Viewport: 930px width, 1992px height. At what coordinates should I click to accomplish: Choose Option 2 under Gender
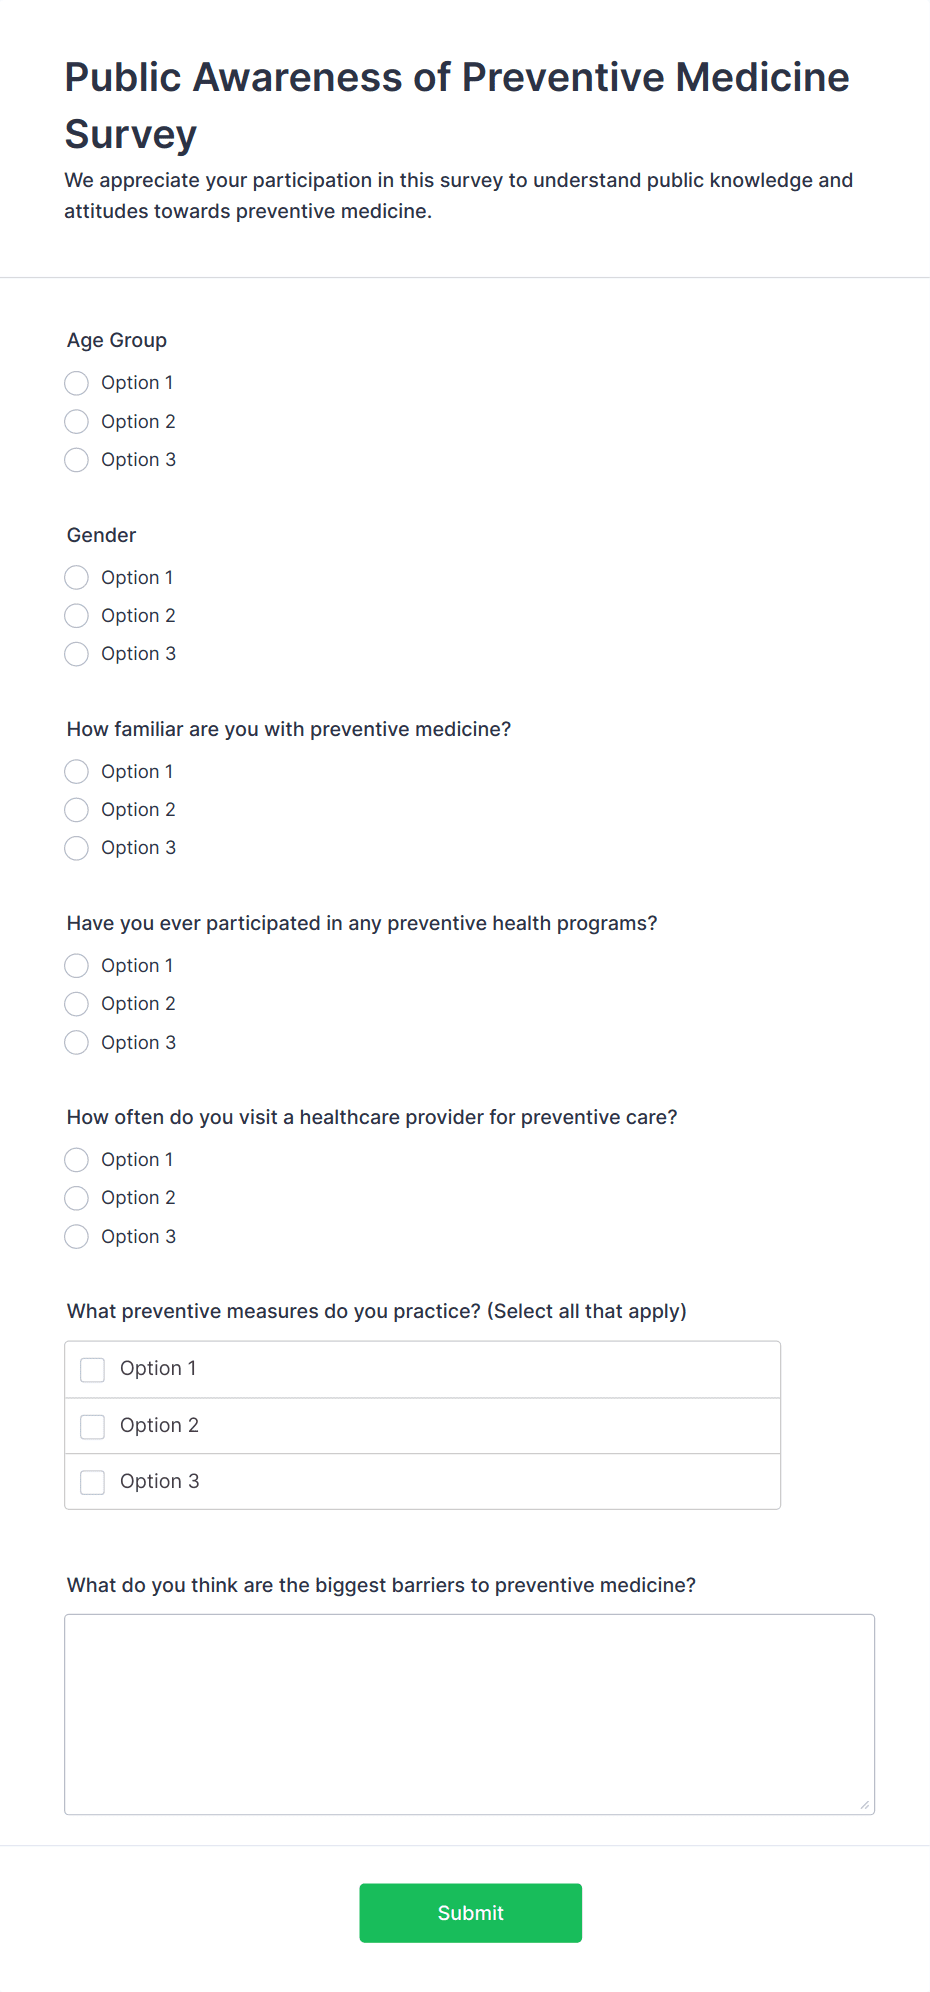77,616
